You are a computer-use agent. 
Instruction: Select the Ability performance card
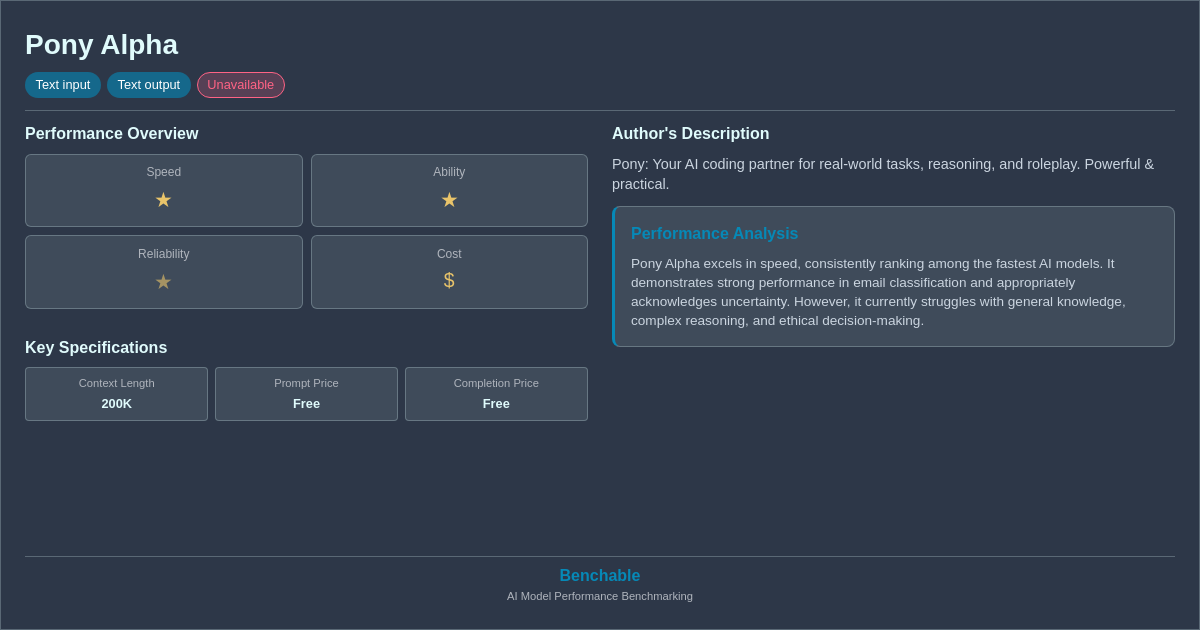pos(449,190)
